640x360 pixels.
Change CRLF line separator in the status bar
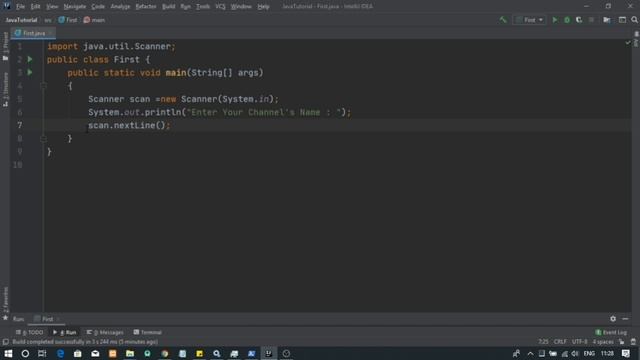pyautogui.click(x=560, y=342)
